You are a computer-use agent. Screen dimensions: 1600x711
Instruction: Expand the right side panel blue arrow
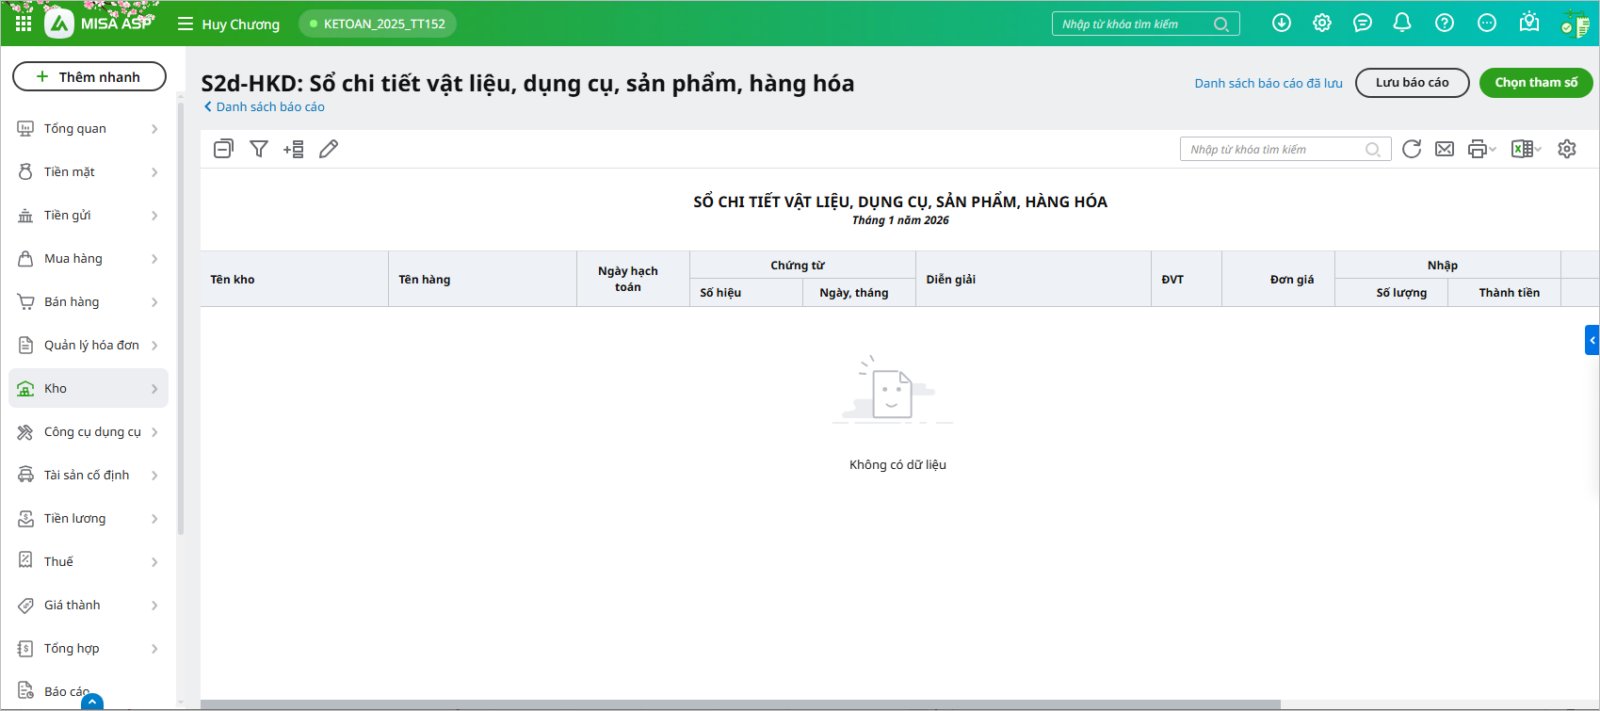pos(1592,340)
